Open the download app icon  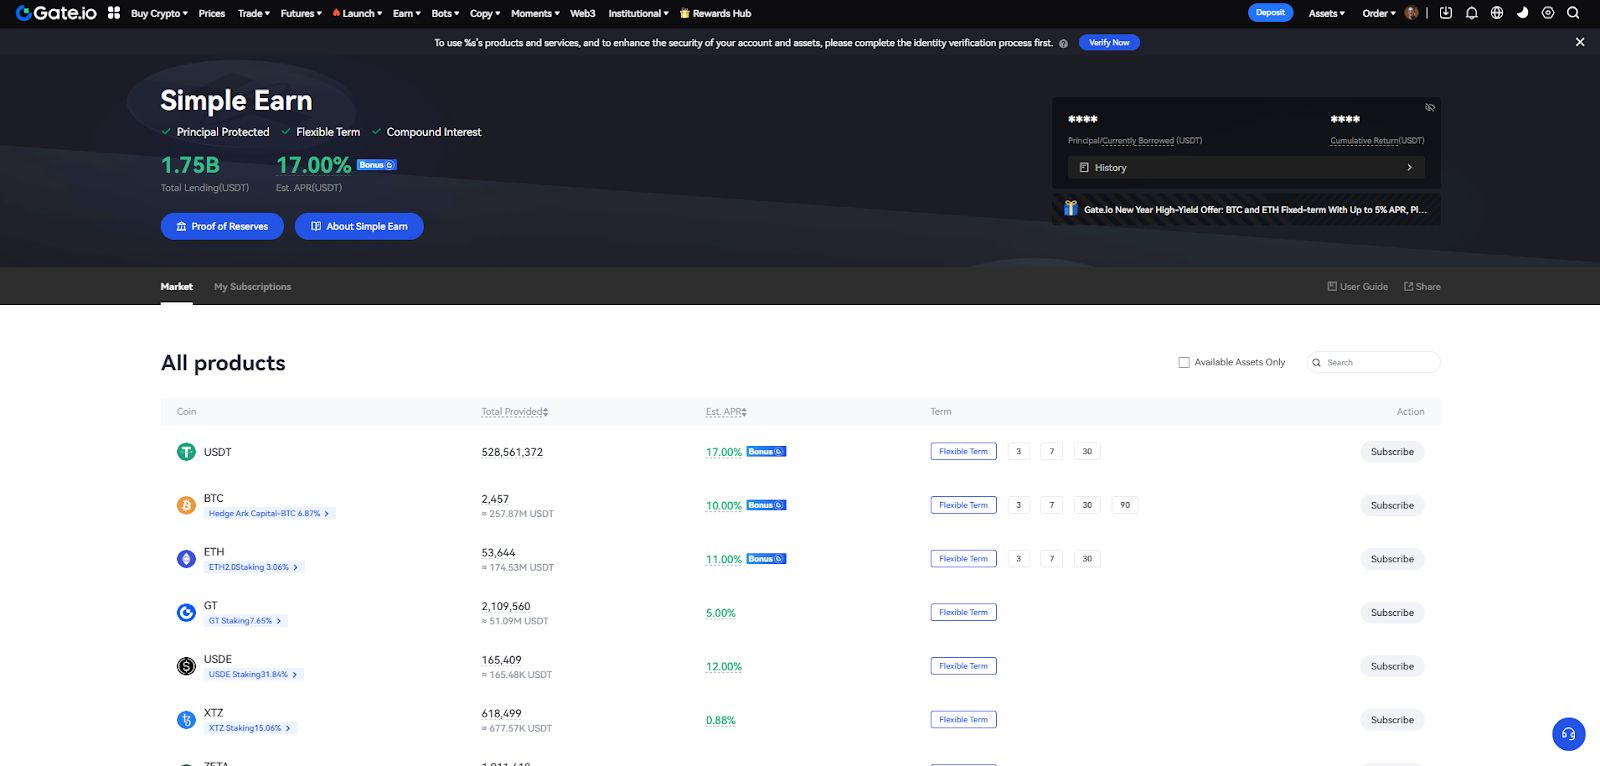[x=1445, y=13]
